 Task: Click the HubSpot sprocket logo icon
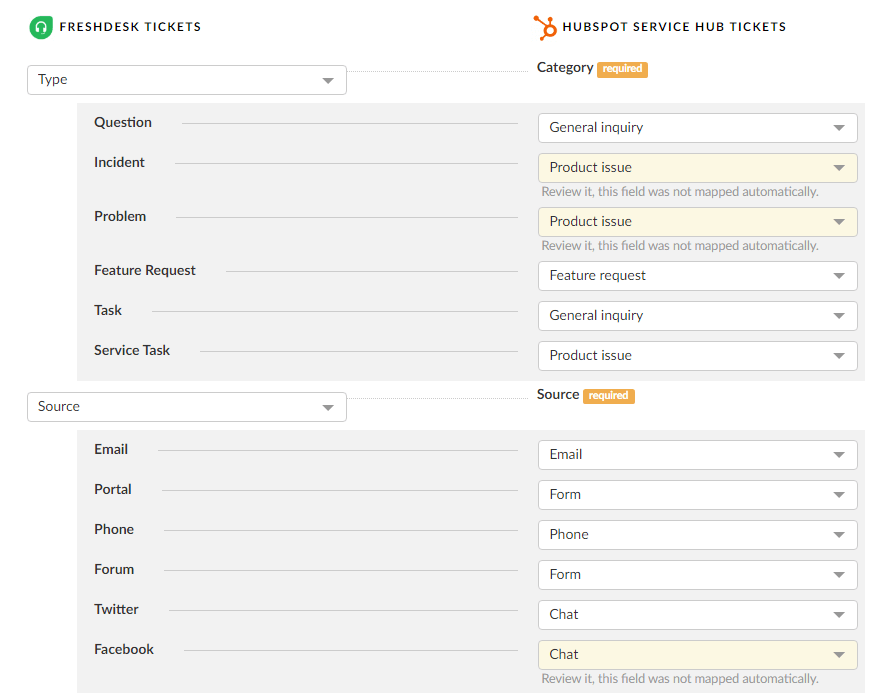point(545,27)
